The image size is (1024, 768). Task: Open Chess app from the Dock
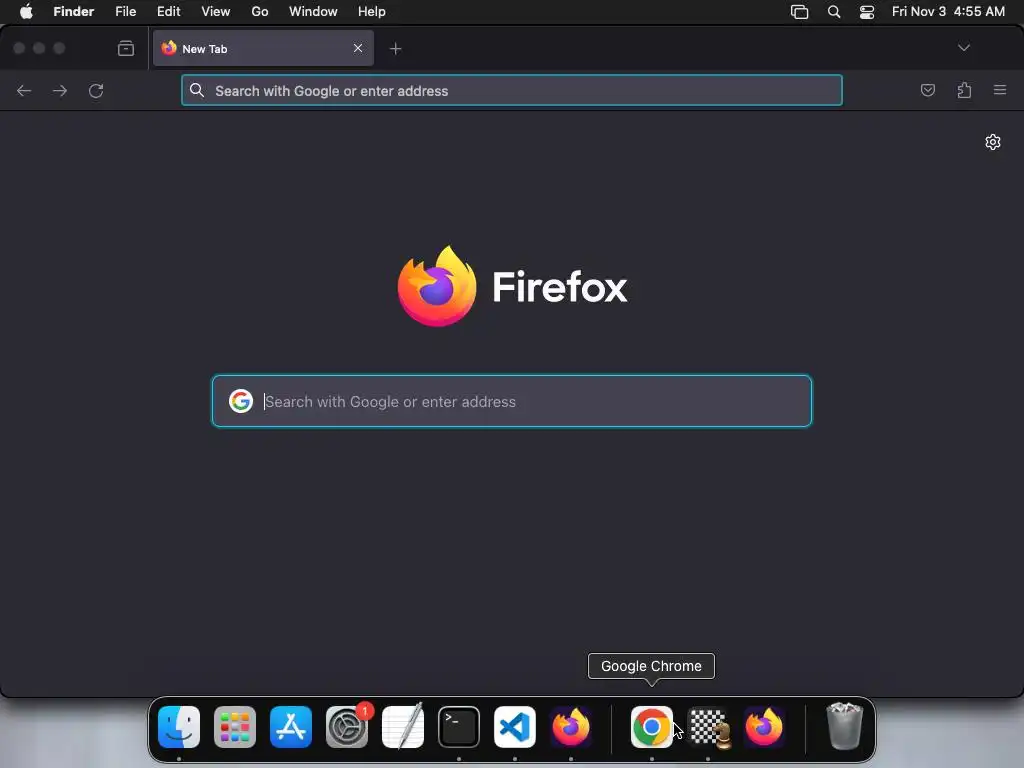pyautogui.click(x=708, y=727)
